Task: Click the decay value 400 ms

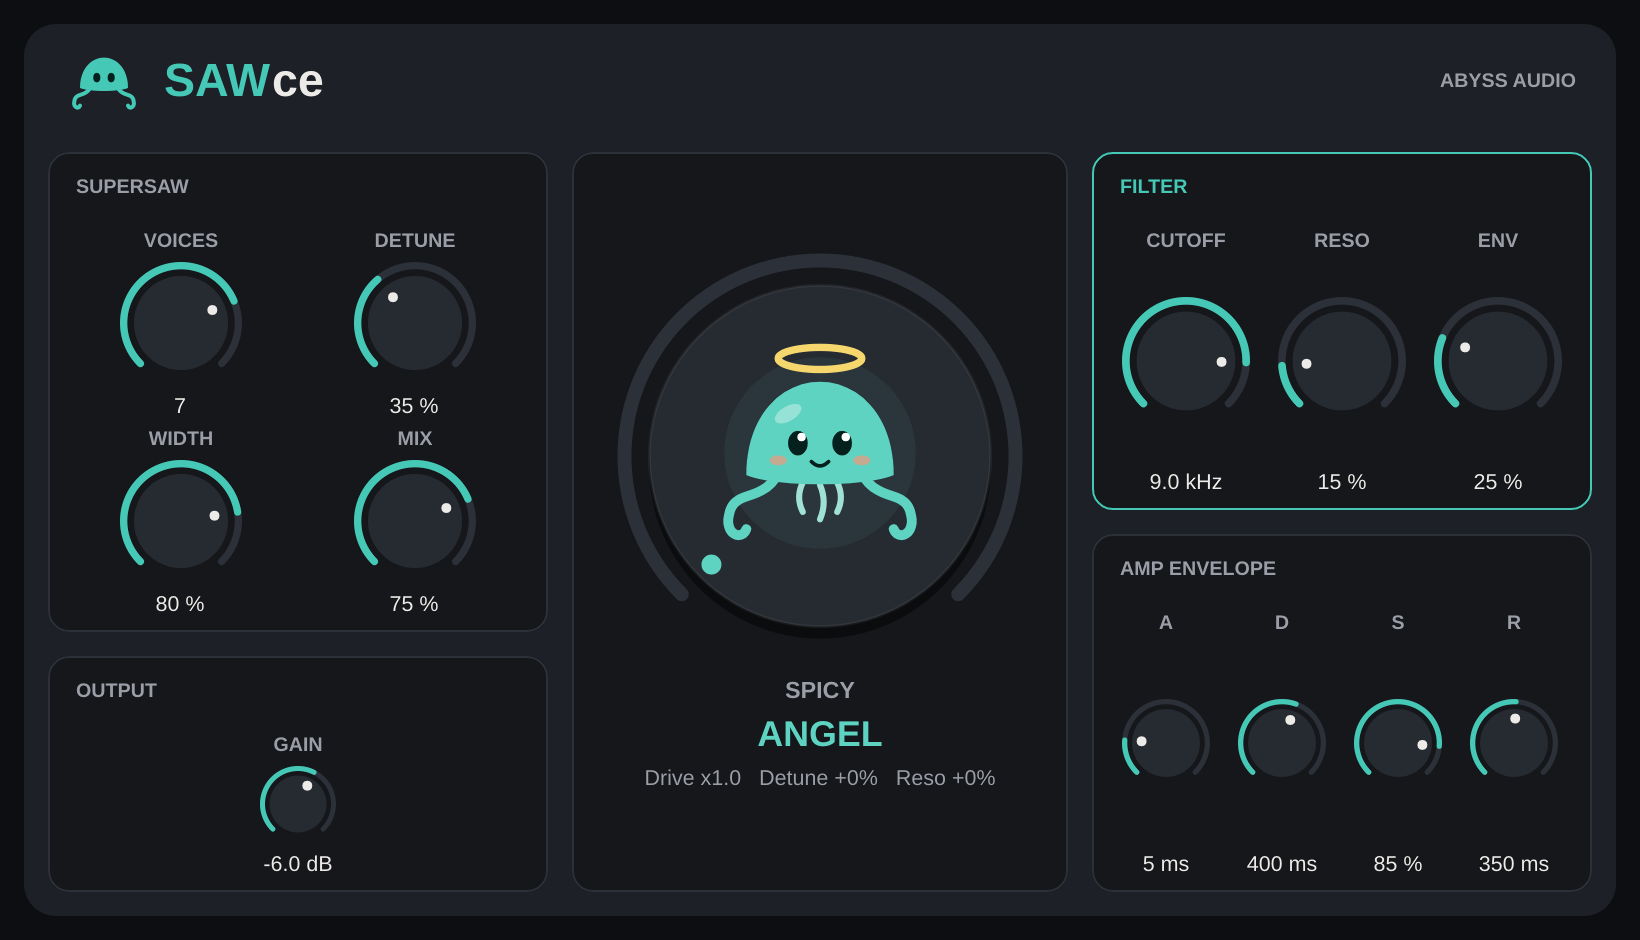Action: (1282, 864)
